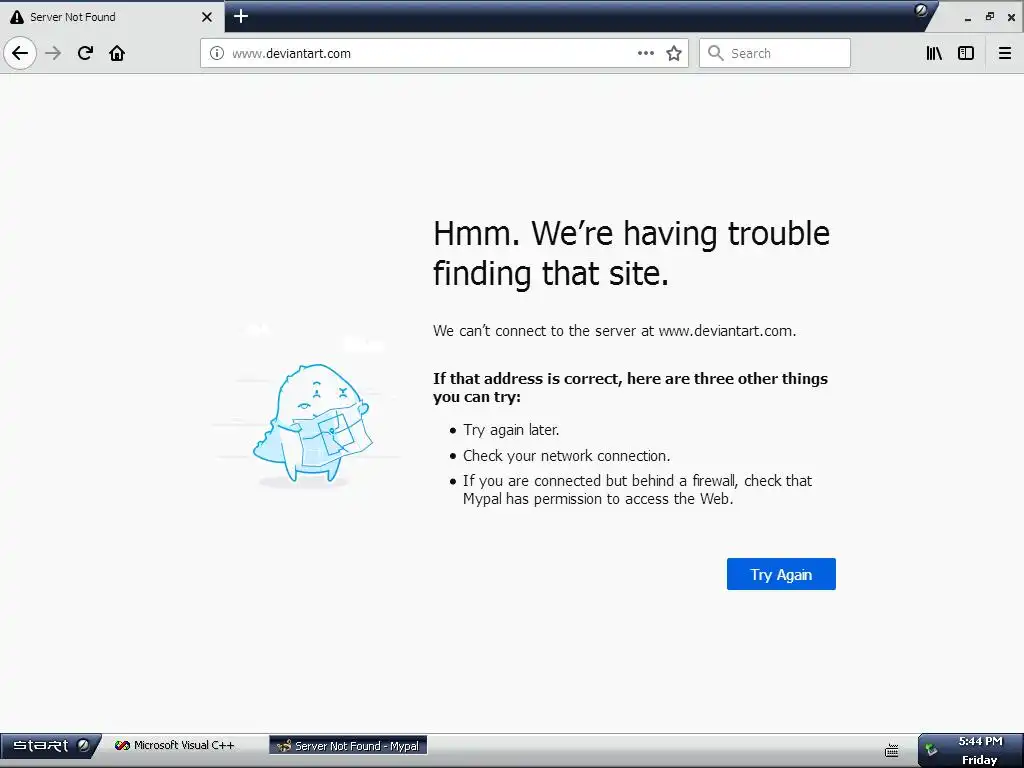This screenshot has width=1024, height=768.
Task: Click heading "Hmm. We're having trouble finding that site."
Action: (631, 253)
